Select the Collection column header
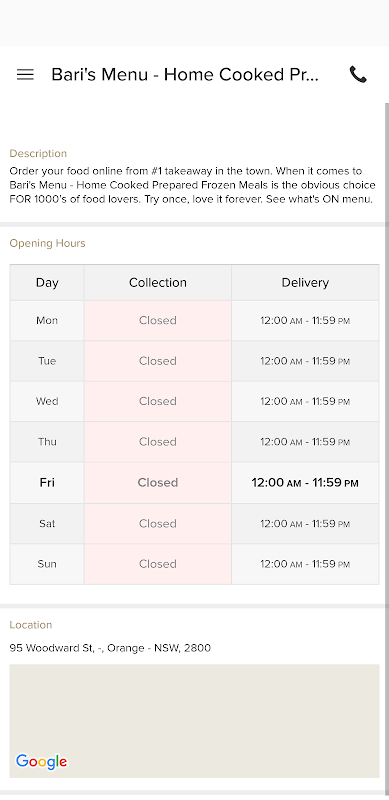 pos(158,283)
